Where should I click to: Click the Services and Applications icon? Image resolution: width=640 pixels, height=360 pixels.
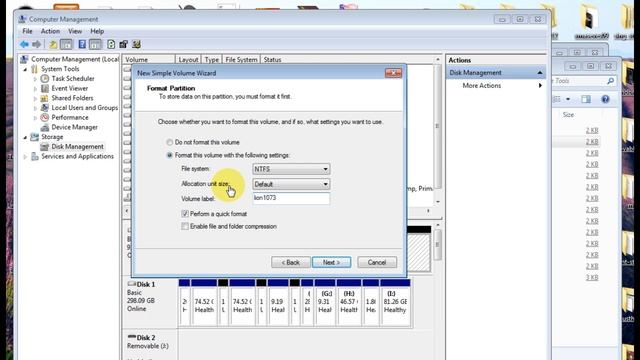(35, 156)
